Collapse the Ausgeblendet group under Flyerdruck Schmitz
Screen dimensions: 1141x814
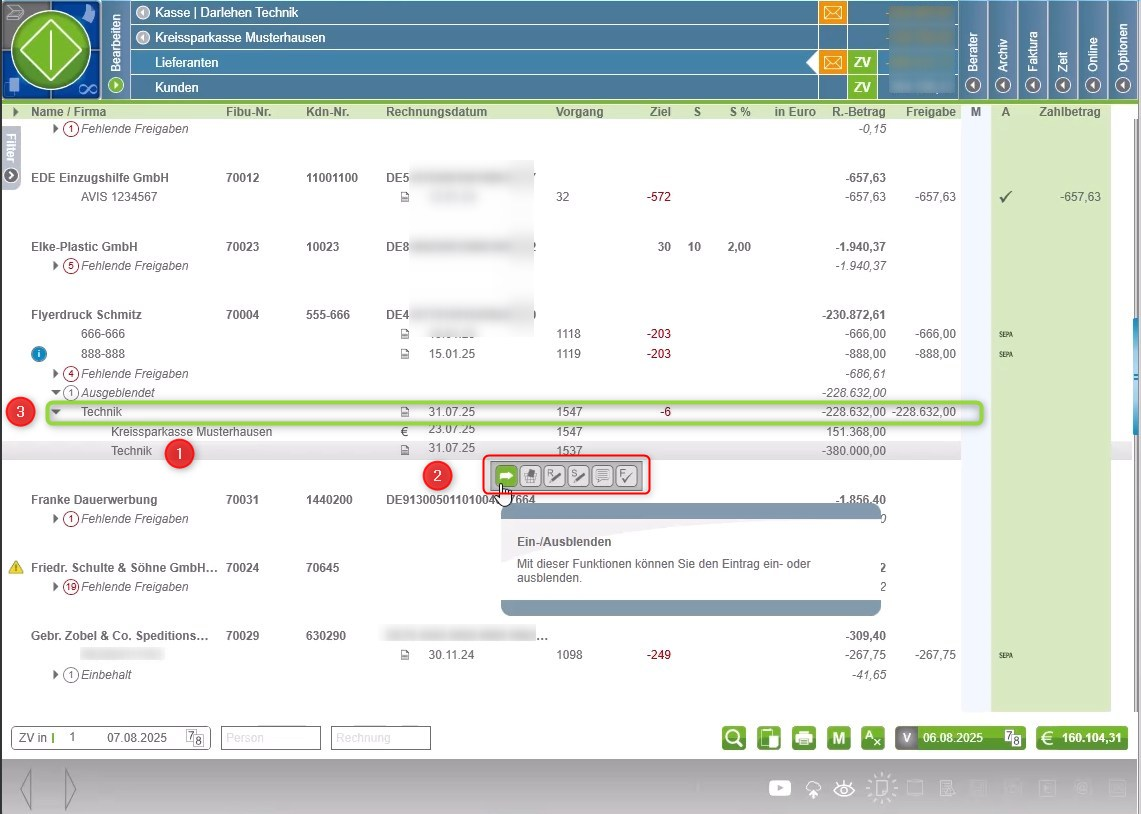pos(56,393)
